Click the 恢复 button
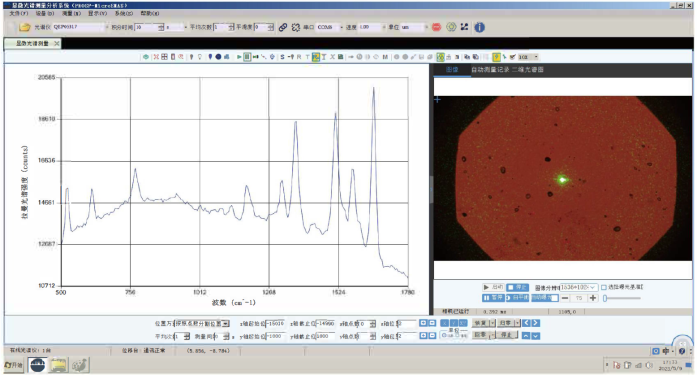 (x=481, y=323)
